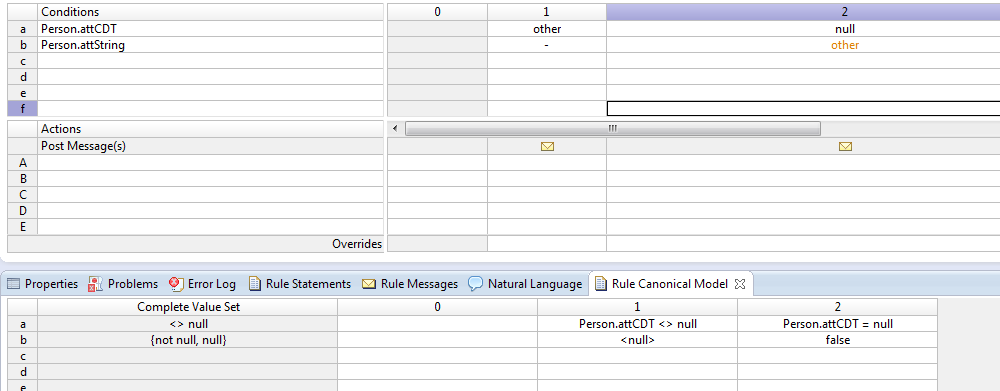Select condition row header c
Screen dimensions: 1000x391
pos(23,61)
